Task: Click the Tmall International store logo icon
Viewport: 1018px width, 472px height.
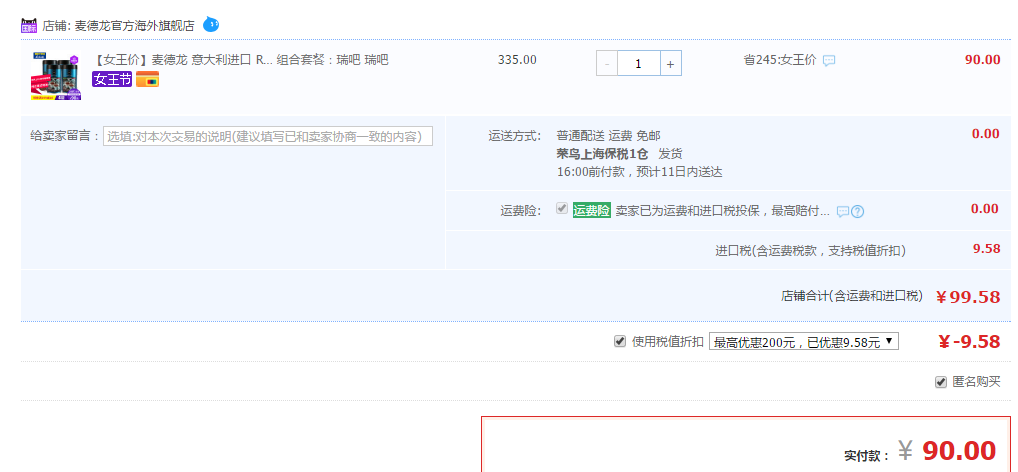Action: click(29, 25)
